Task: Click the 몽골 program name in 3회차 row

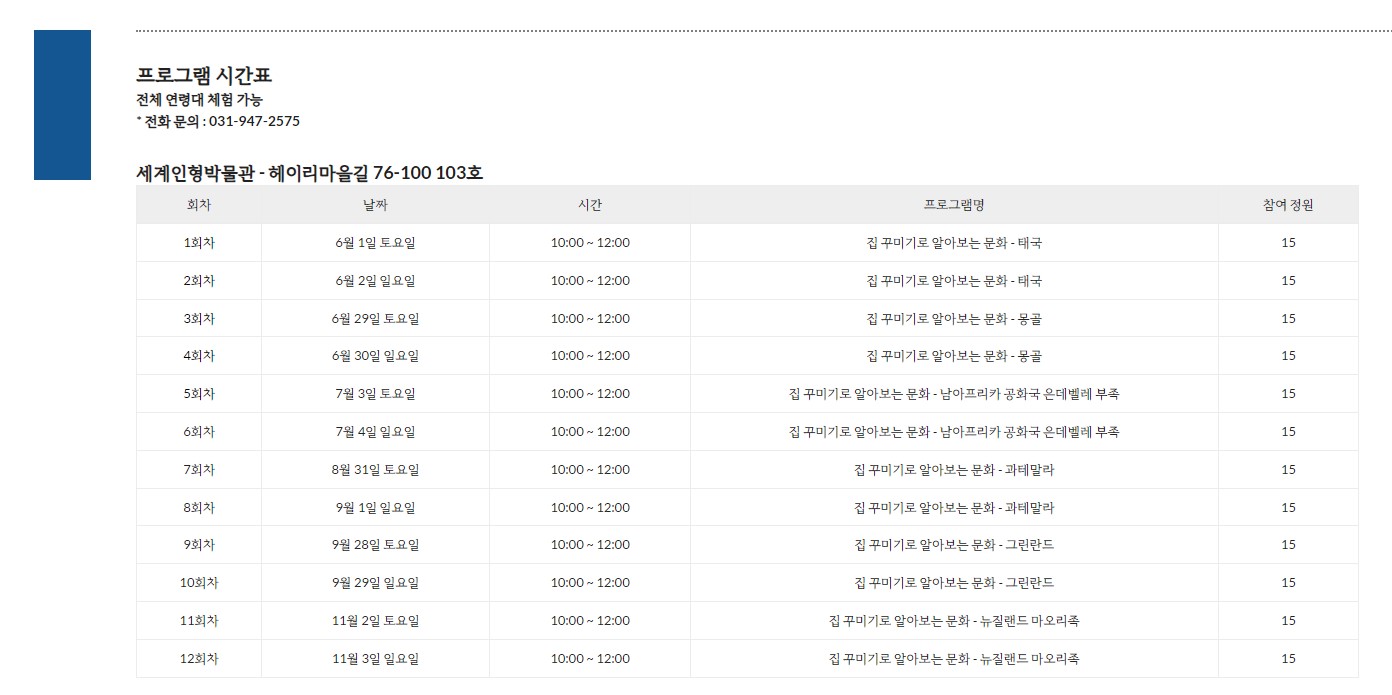Action: [954, 319]
